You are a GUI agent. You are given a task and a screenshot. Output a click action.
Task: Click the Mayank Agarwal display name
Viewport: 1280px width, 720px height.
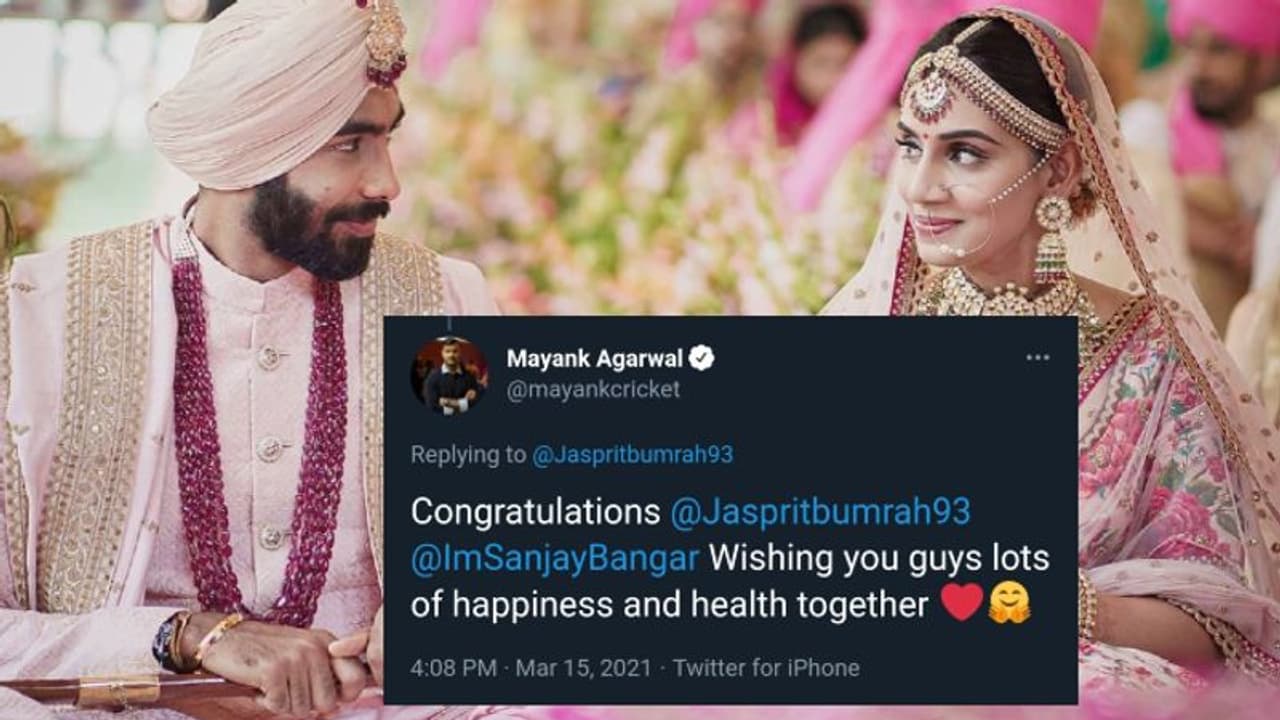coord(595,359)
